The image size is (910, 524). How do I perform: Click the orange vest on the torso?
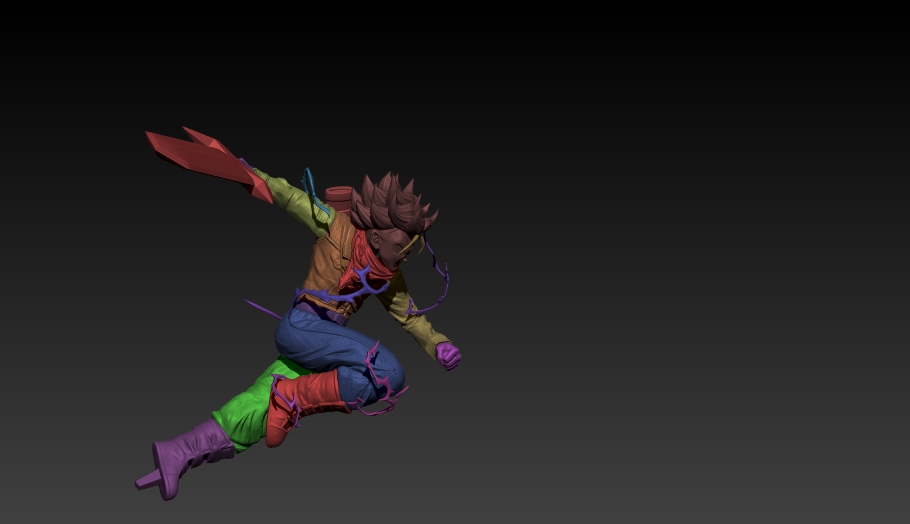pyautogui.click(x=331, y=264)
